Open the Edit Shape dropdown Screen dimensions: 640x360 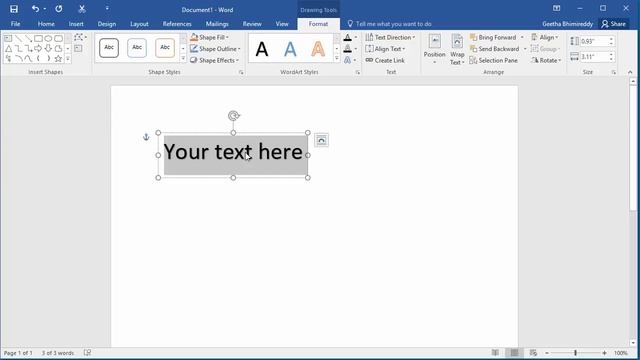[x=80, y=37]
